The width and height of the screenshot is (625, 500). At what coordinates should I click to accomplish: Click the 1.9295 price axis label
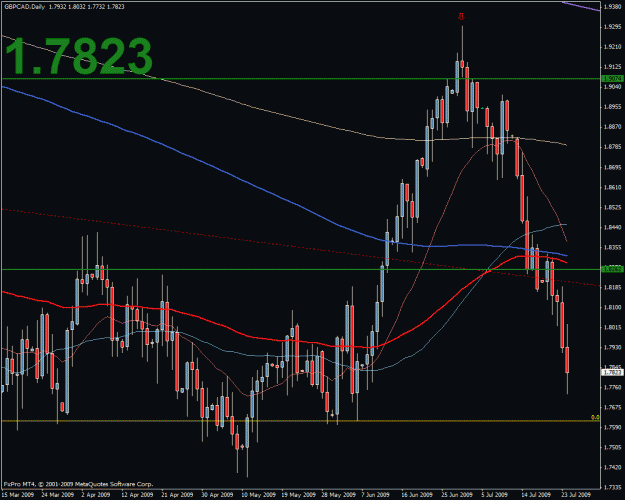pyautogui.click(x=613, y=27)
